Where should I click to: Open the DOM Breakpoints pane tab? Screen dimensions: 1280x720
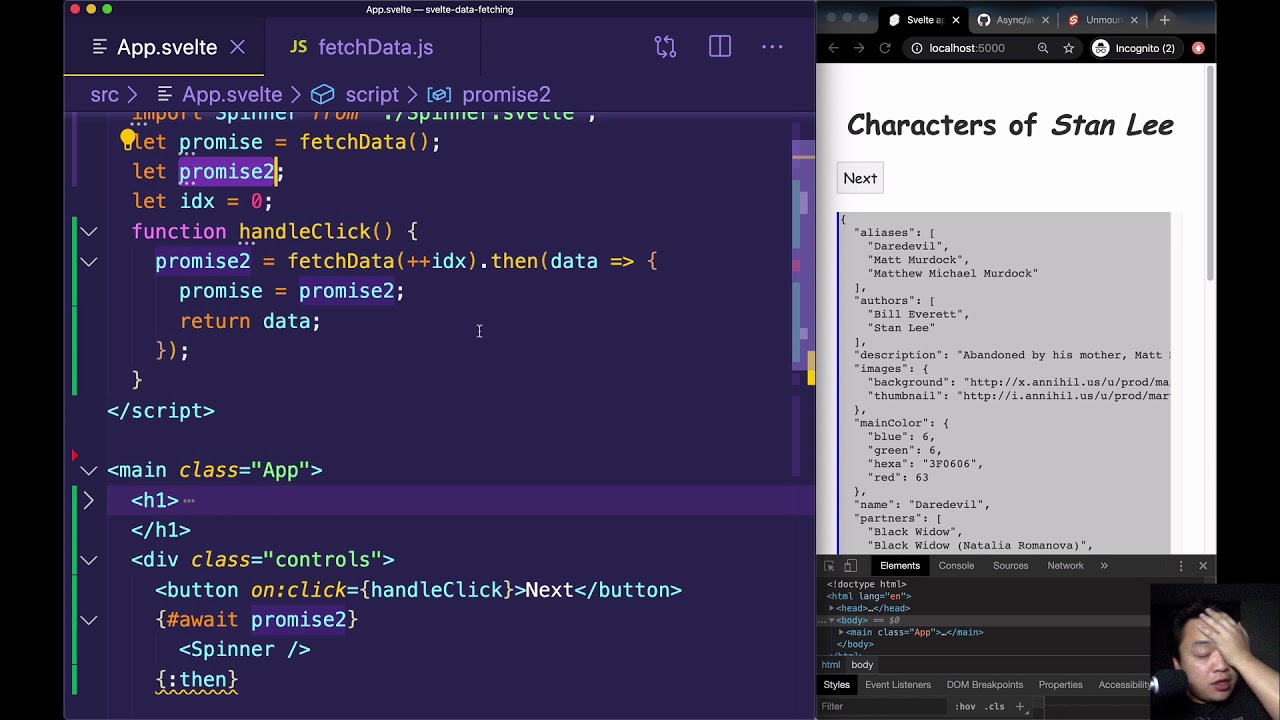click(984, 685)
